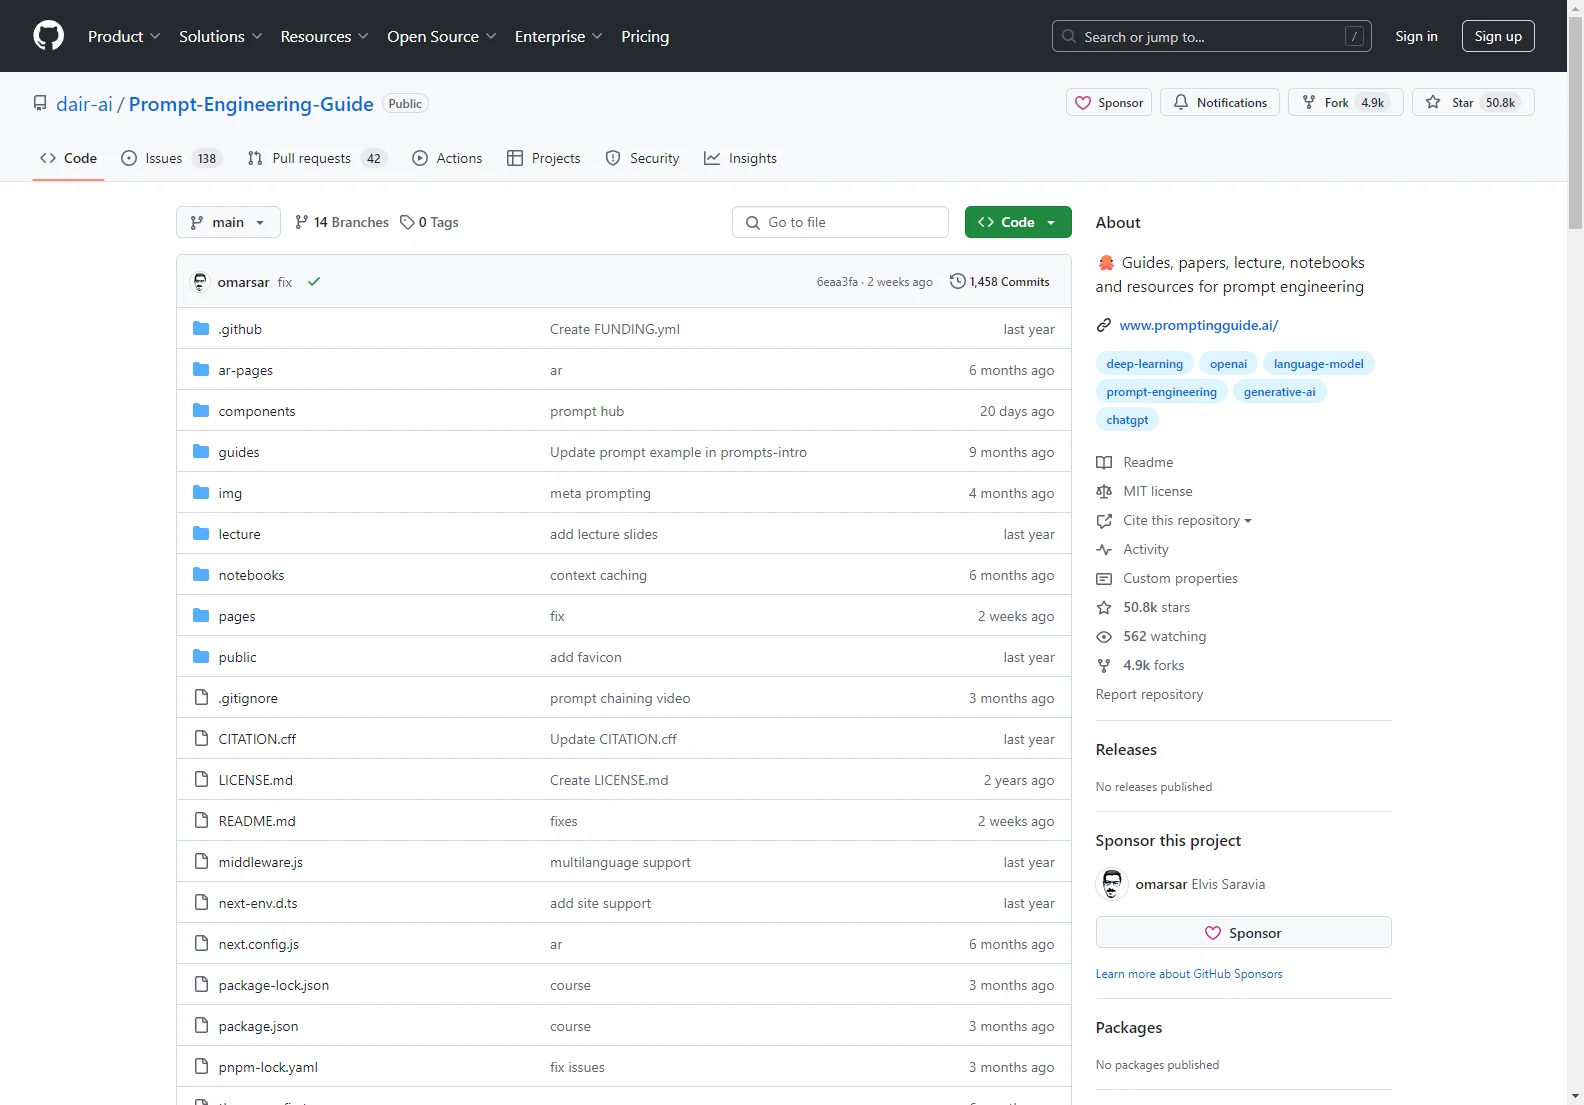
Task: Click the repository book icon beside dair-ai
Action: point(40,103)
